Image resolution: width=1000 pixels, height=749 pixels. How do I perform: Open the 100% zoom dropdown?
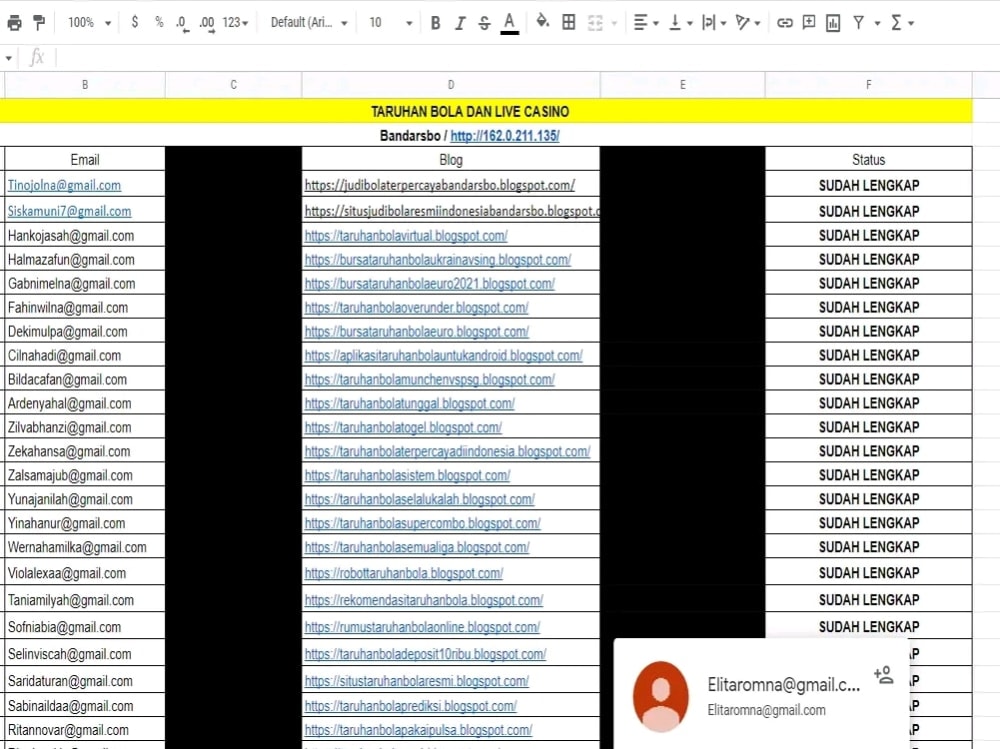click(x=89, y=23)
